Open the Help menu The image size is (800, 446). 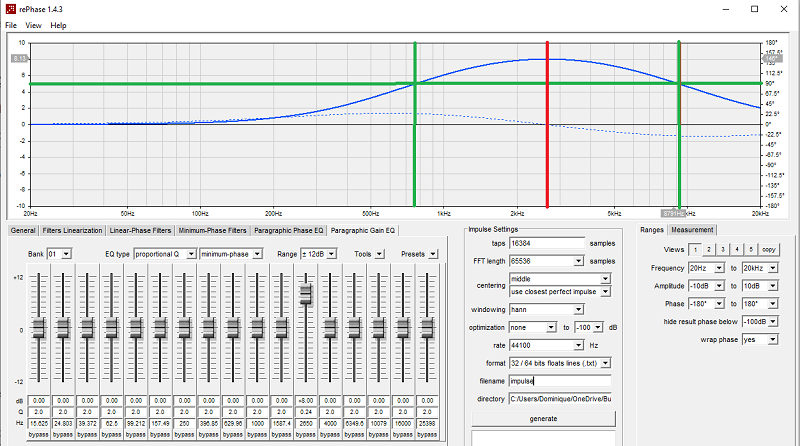pos(58,26)
